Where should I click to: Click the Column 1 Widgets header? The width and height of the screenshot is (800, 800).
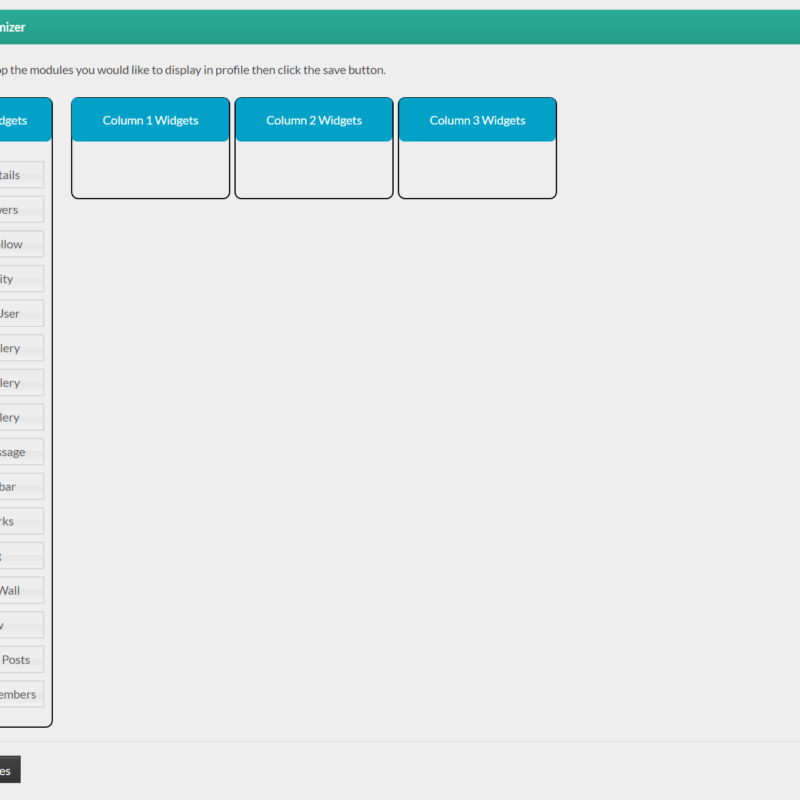point(149,119)
